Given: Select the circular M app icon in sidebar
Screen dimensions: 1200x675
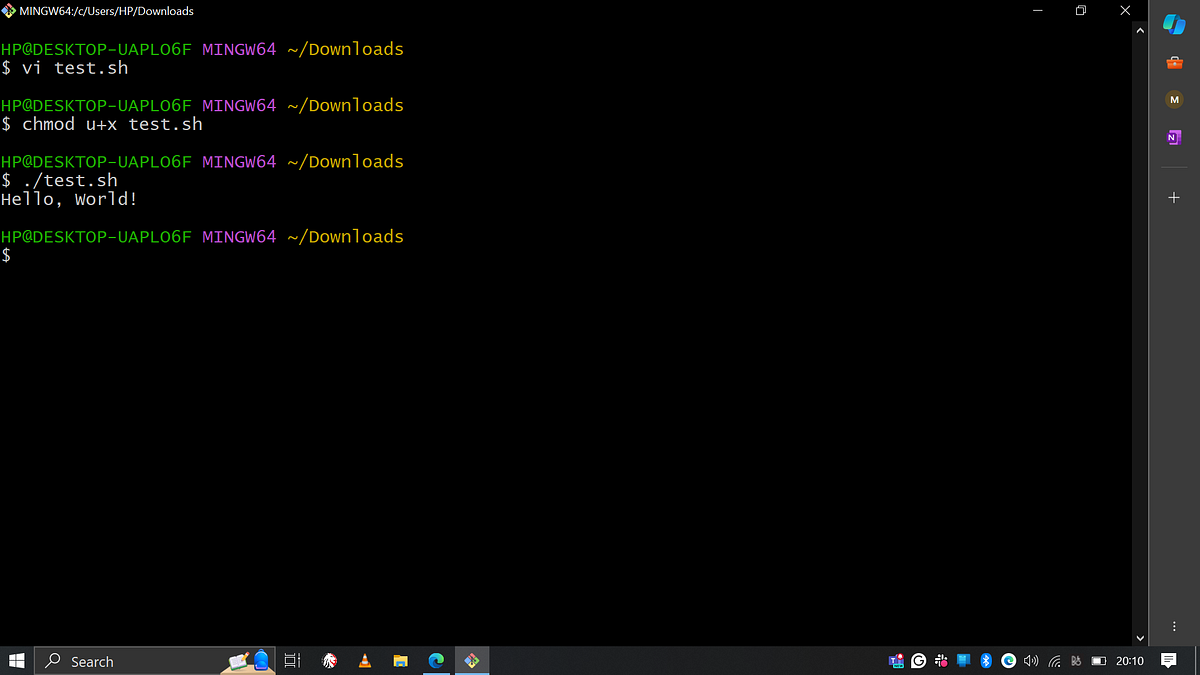Looking at the screenshot, I should [x=1174, y=99].
